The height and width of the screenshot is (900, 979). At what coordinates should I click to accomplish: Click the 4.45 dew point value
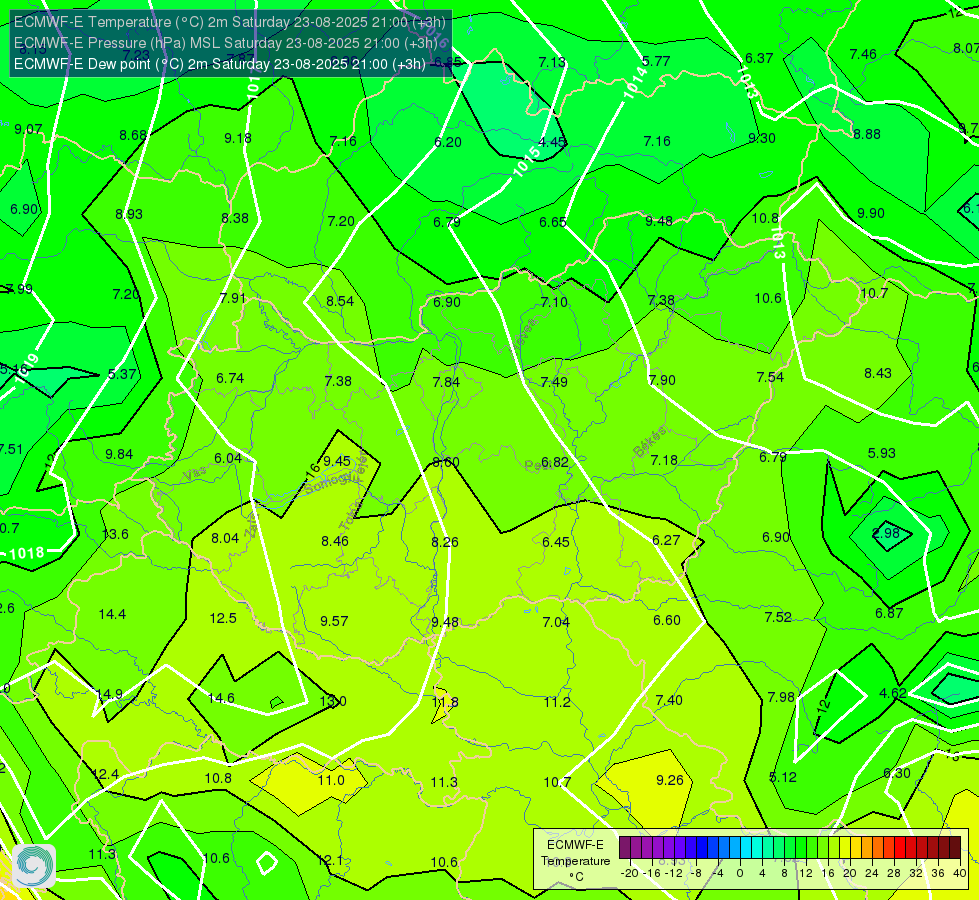tap(552, 142)
